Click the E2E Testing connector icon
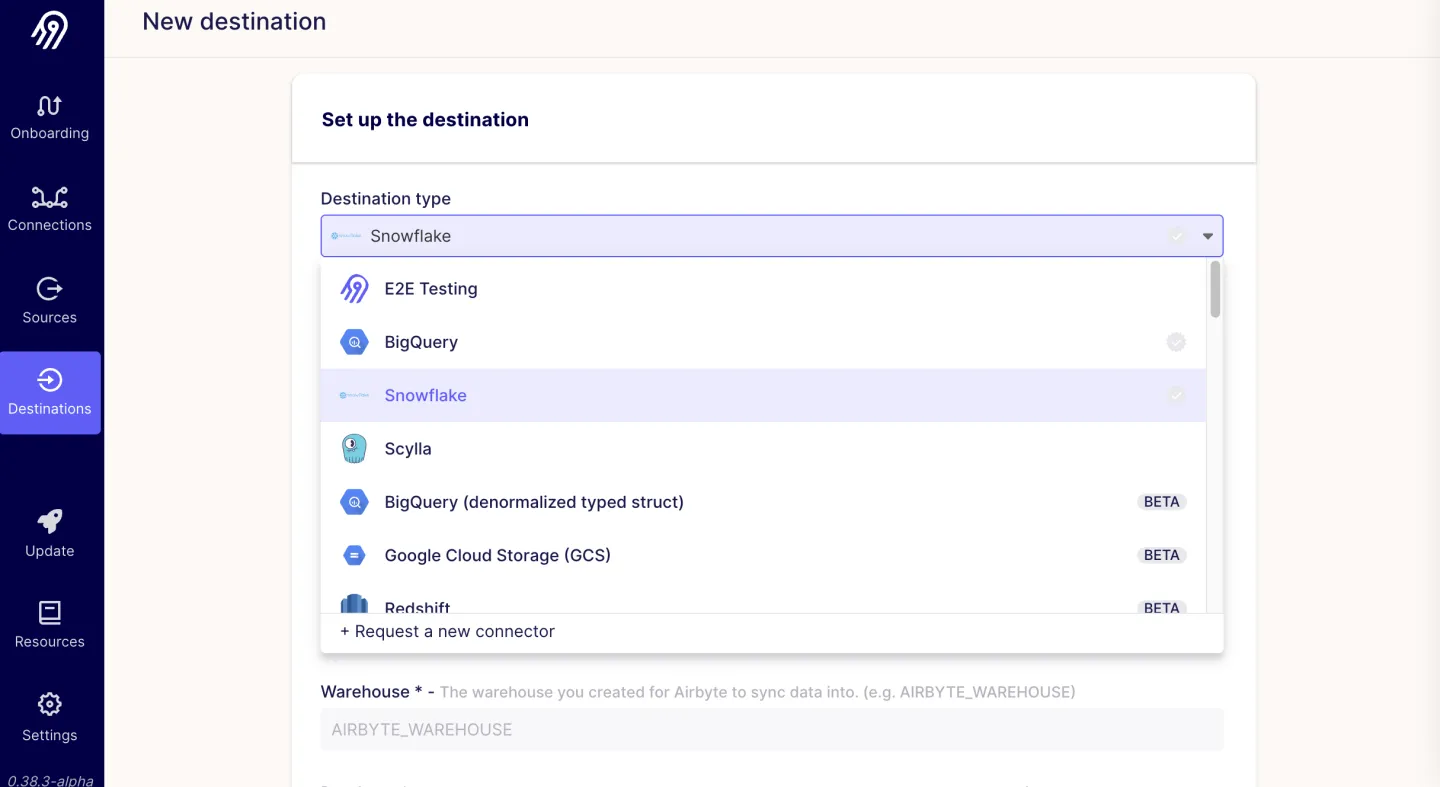The image size is (1440, 787). tap(354, 289)
